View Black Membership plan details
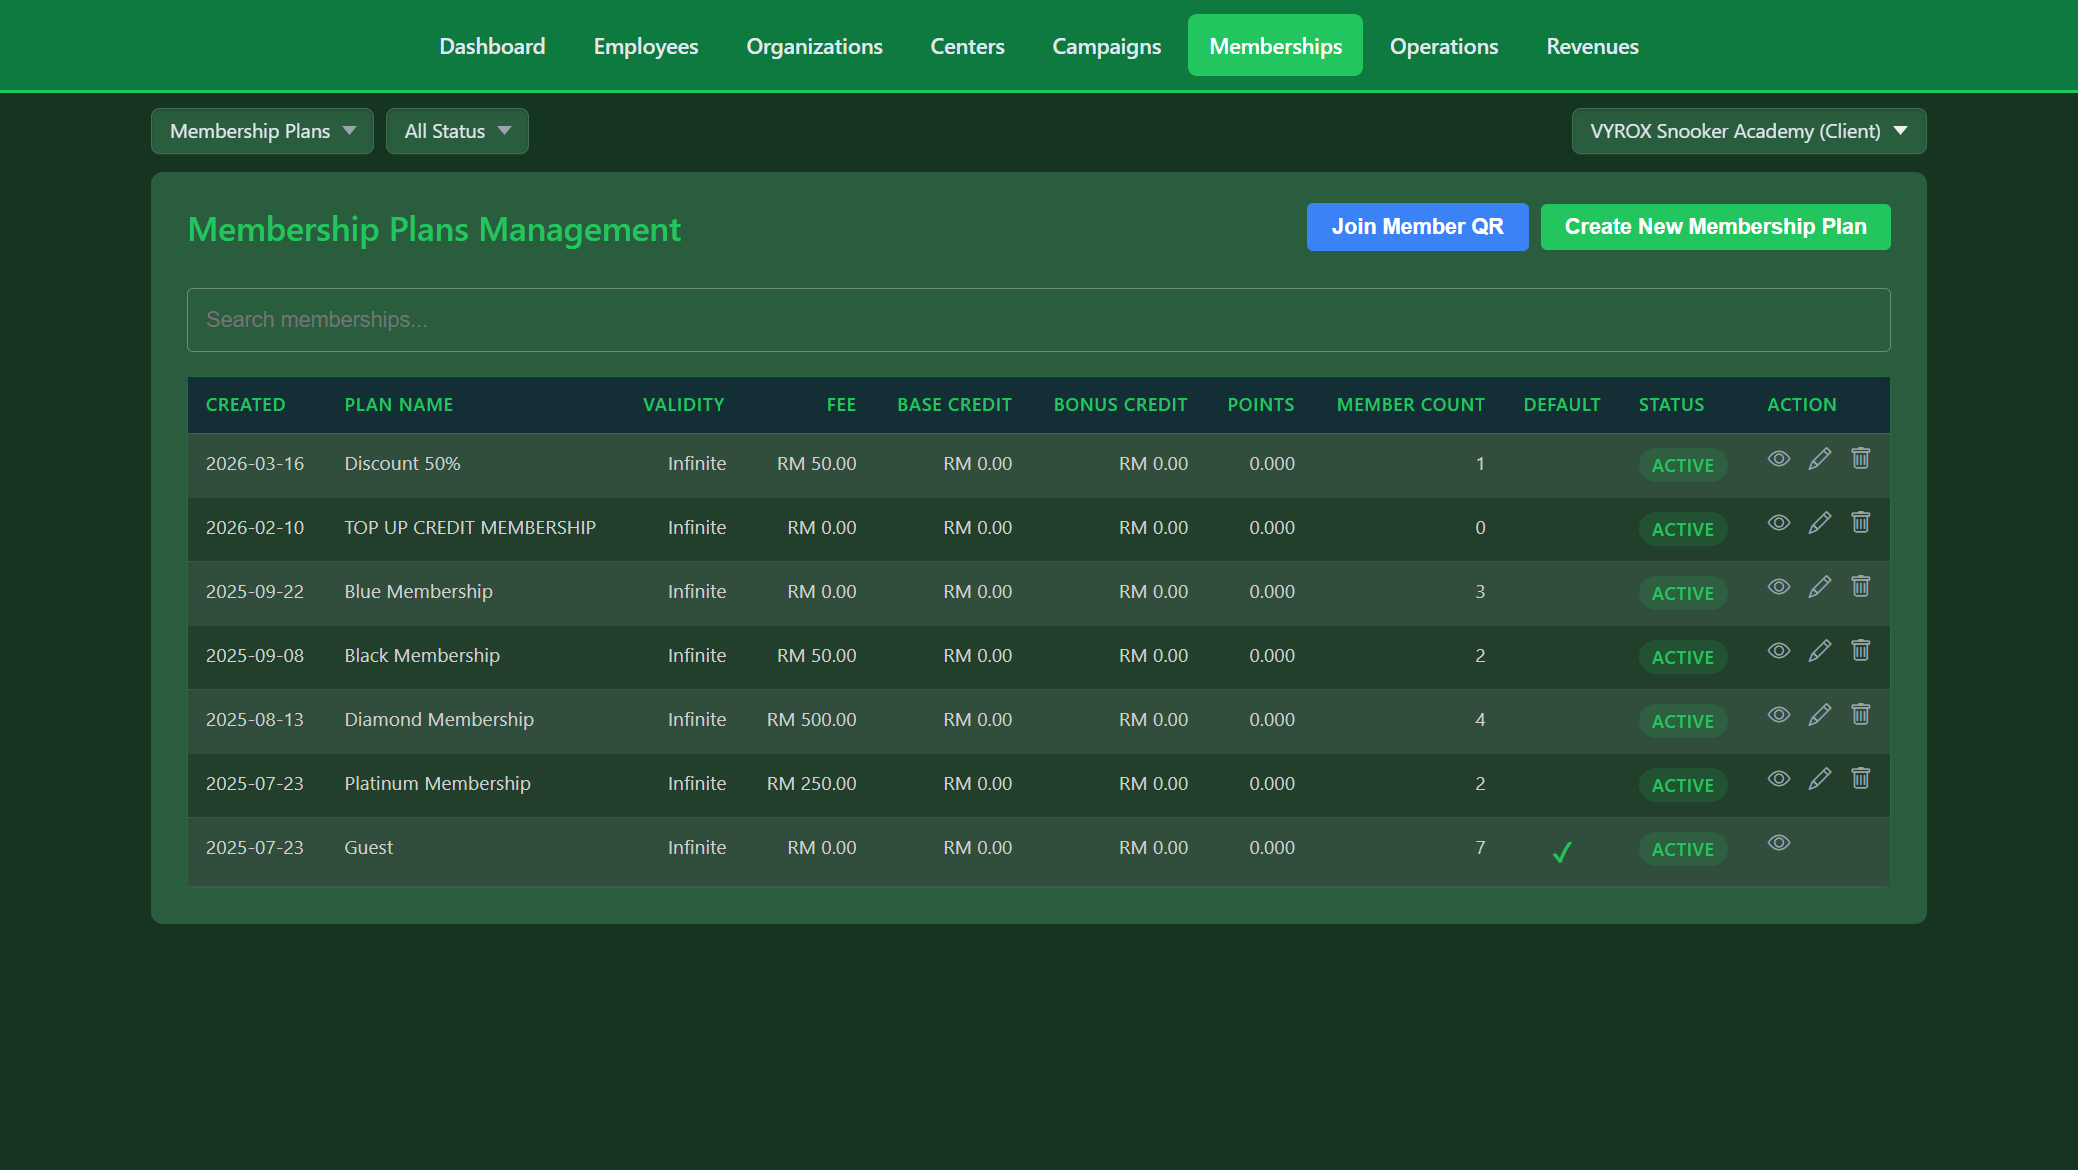Image resolution: width=2078 pixels, height=1170 pixels. point(1778,651)
